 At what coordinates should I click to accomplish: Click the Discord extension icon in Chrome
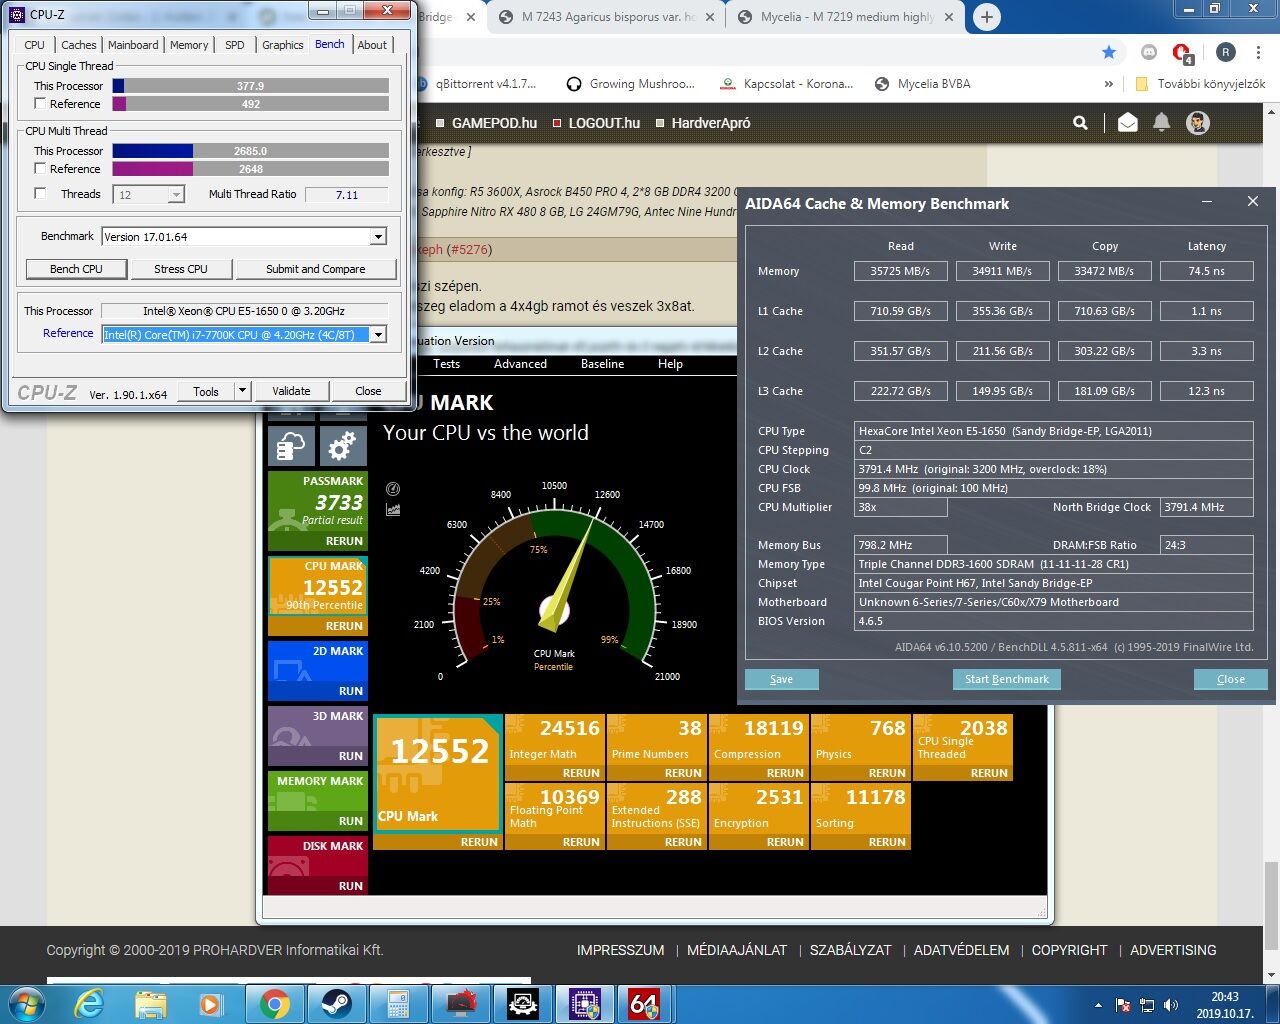[1149, 52]
